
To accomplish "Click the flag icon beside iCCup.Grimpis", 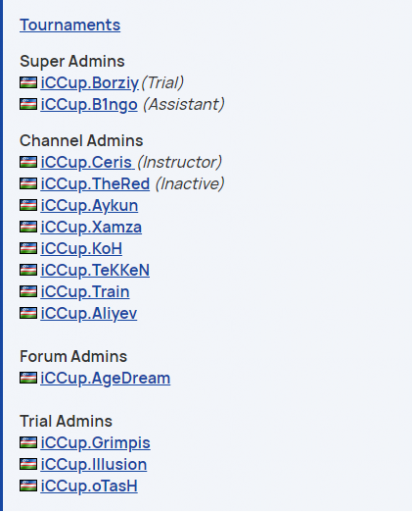I will point(28,443).
